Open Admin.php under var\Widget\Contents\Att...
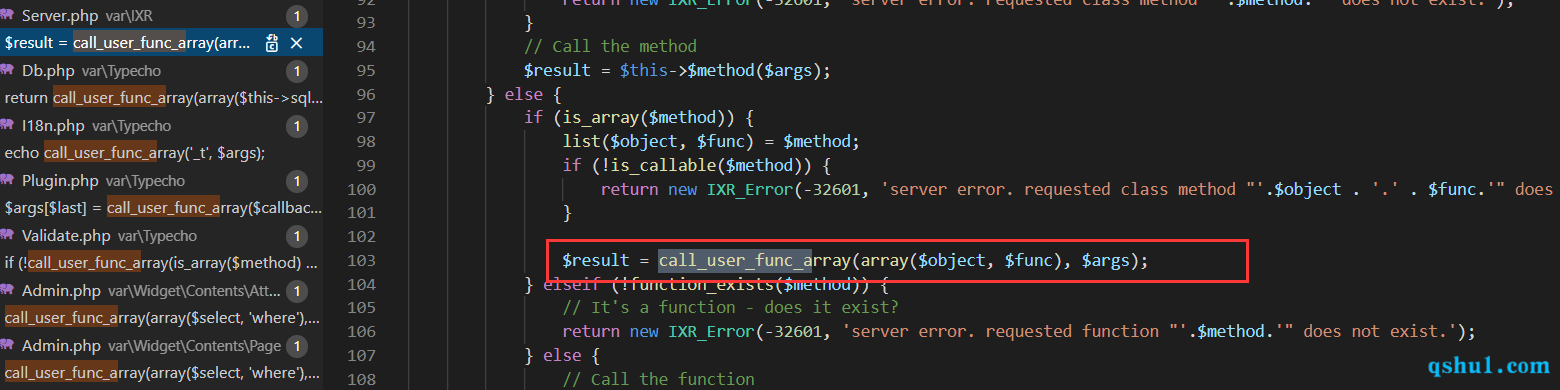The height and width of the screenshot is (390, 1560). [161, 291]
